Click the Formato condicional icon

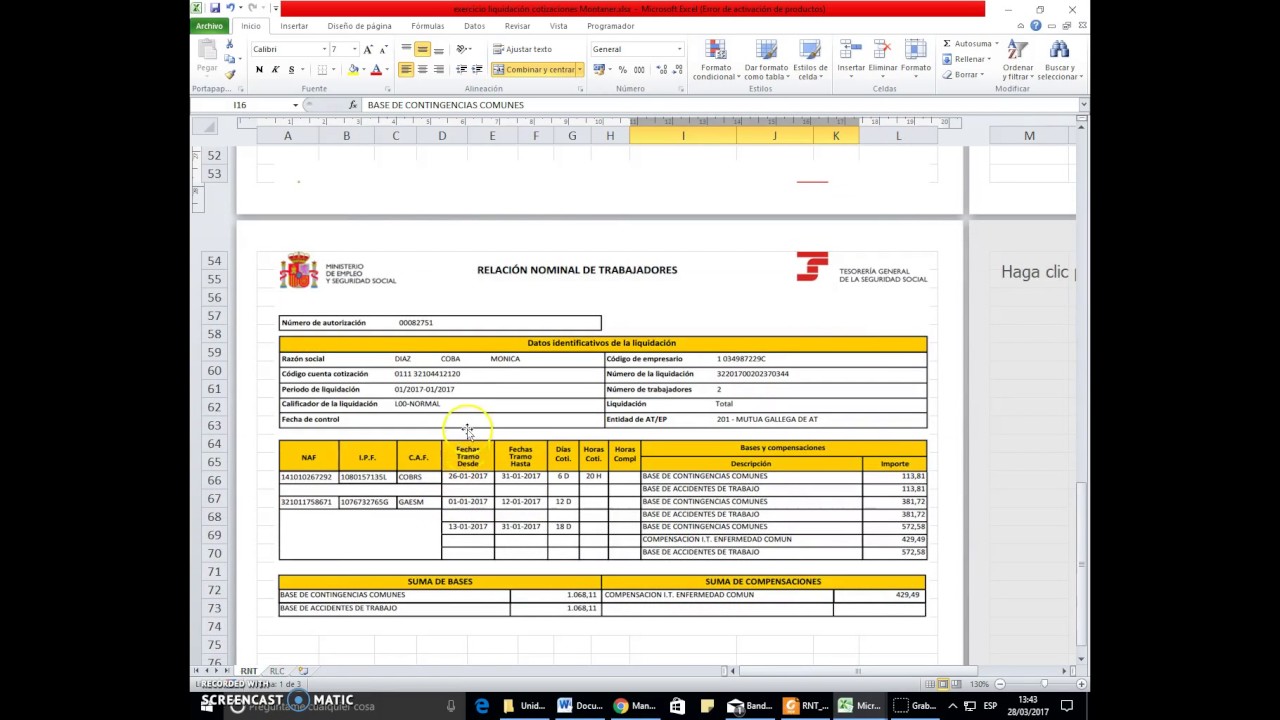coord(714,60)
